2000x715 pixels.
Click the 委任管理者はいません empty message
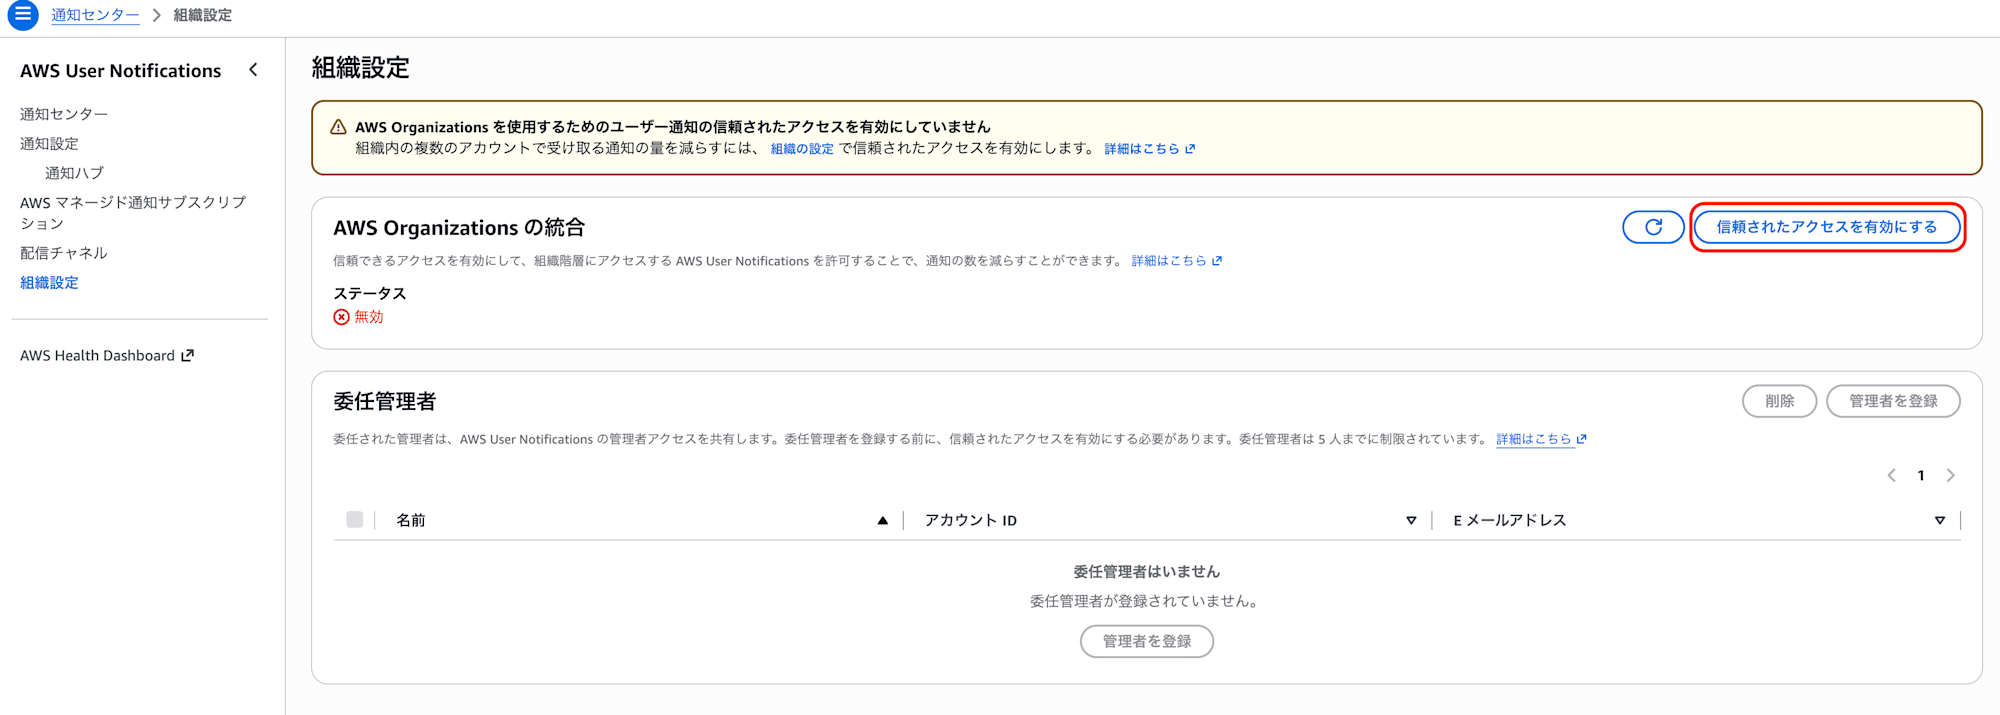[1147, 571]
